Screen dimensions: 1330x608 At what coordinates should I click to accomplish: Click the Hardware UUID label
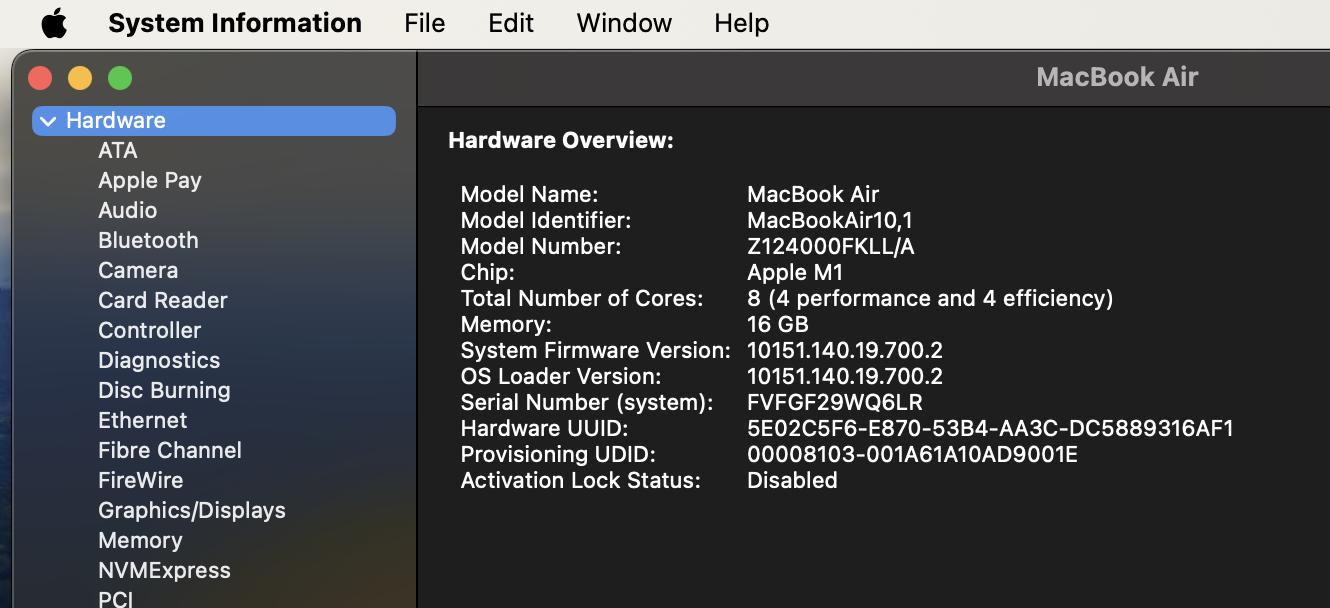click(x=545, y=428)
